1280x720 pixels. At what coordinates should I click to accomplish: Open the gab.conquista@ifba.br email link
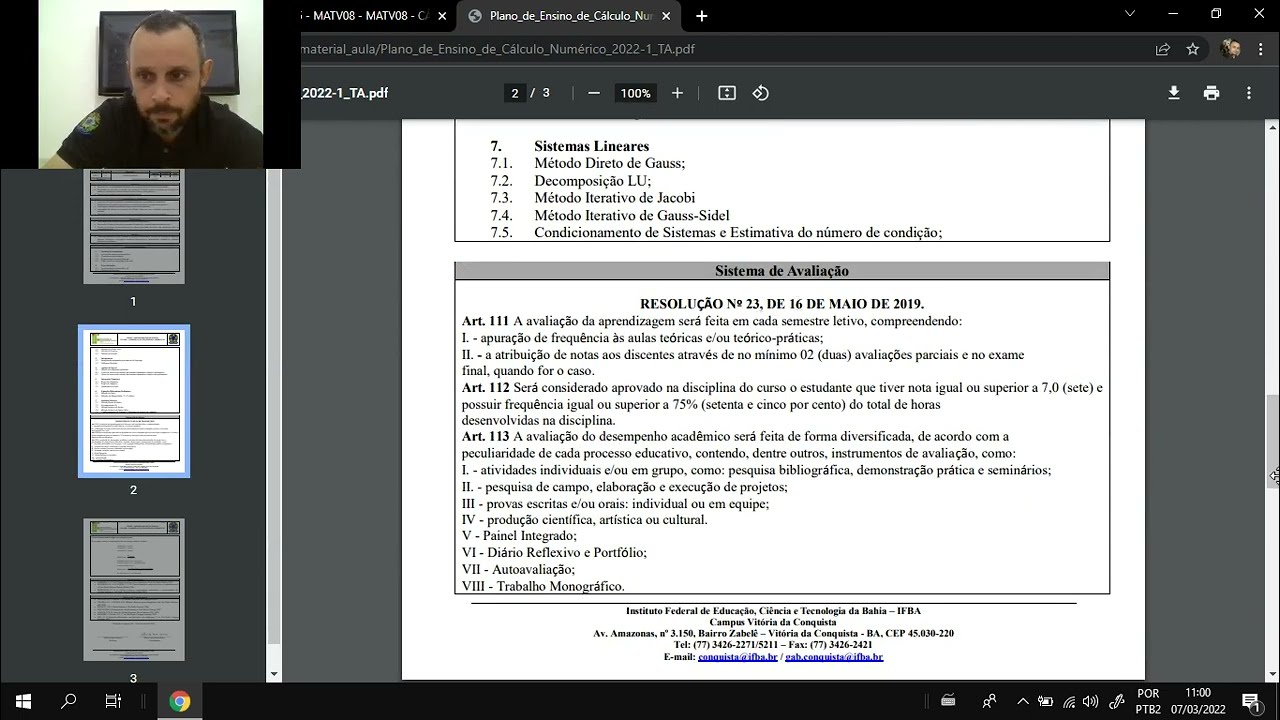(x=834, y=657)
